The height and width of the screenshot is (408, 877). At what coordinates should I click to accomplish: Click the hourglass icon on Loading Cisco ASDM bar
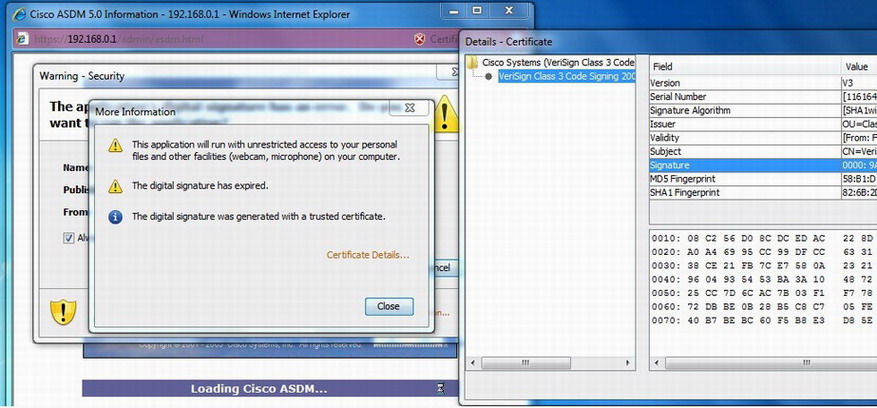click(441, 388)
